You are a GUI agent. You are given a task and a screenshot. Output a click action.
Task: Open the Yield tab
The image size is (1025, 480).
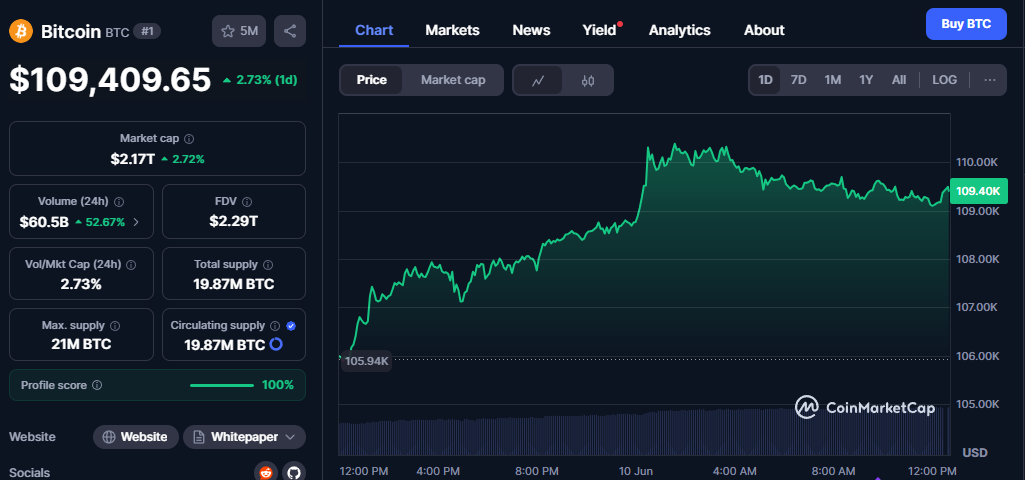(x=599, y=30)
